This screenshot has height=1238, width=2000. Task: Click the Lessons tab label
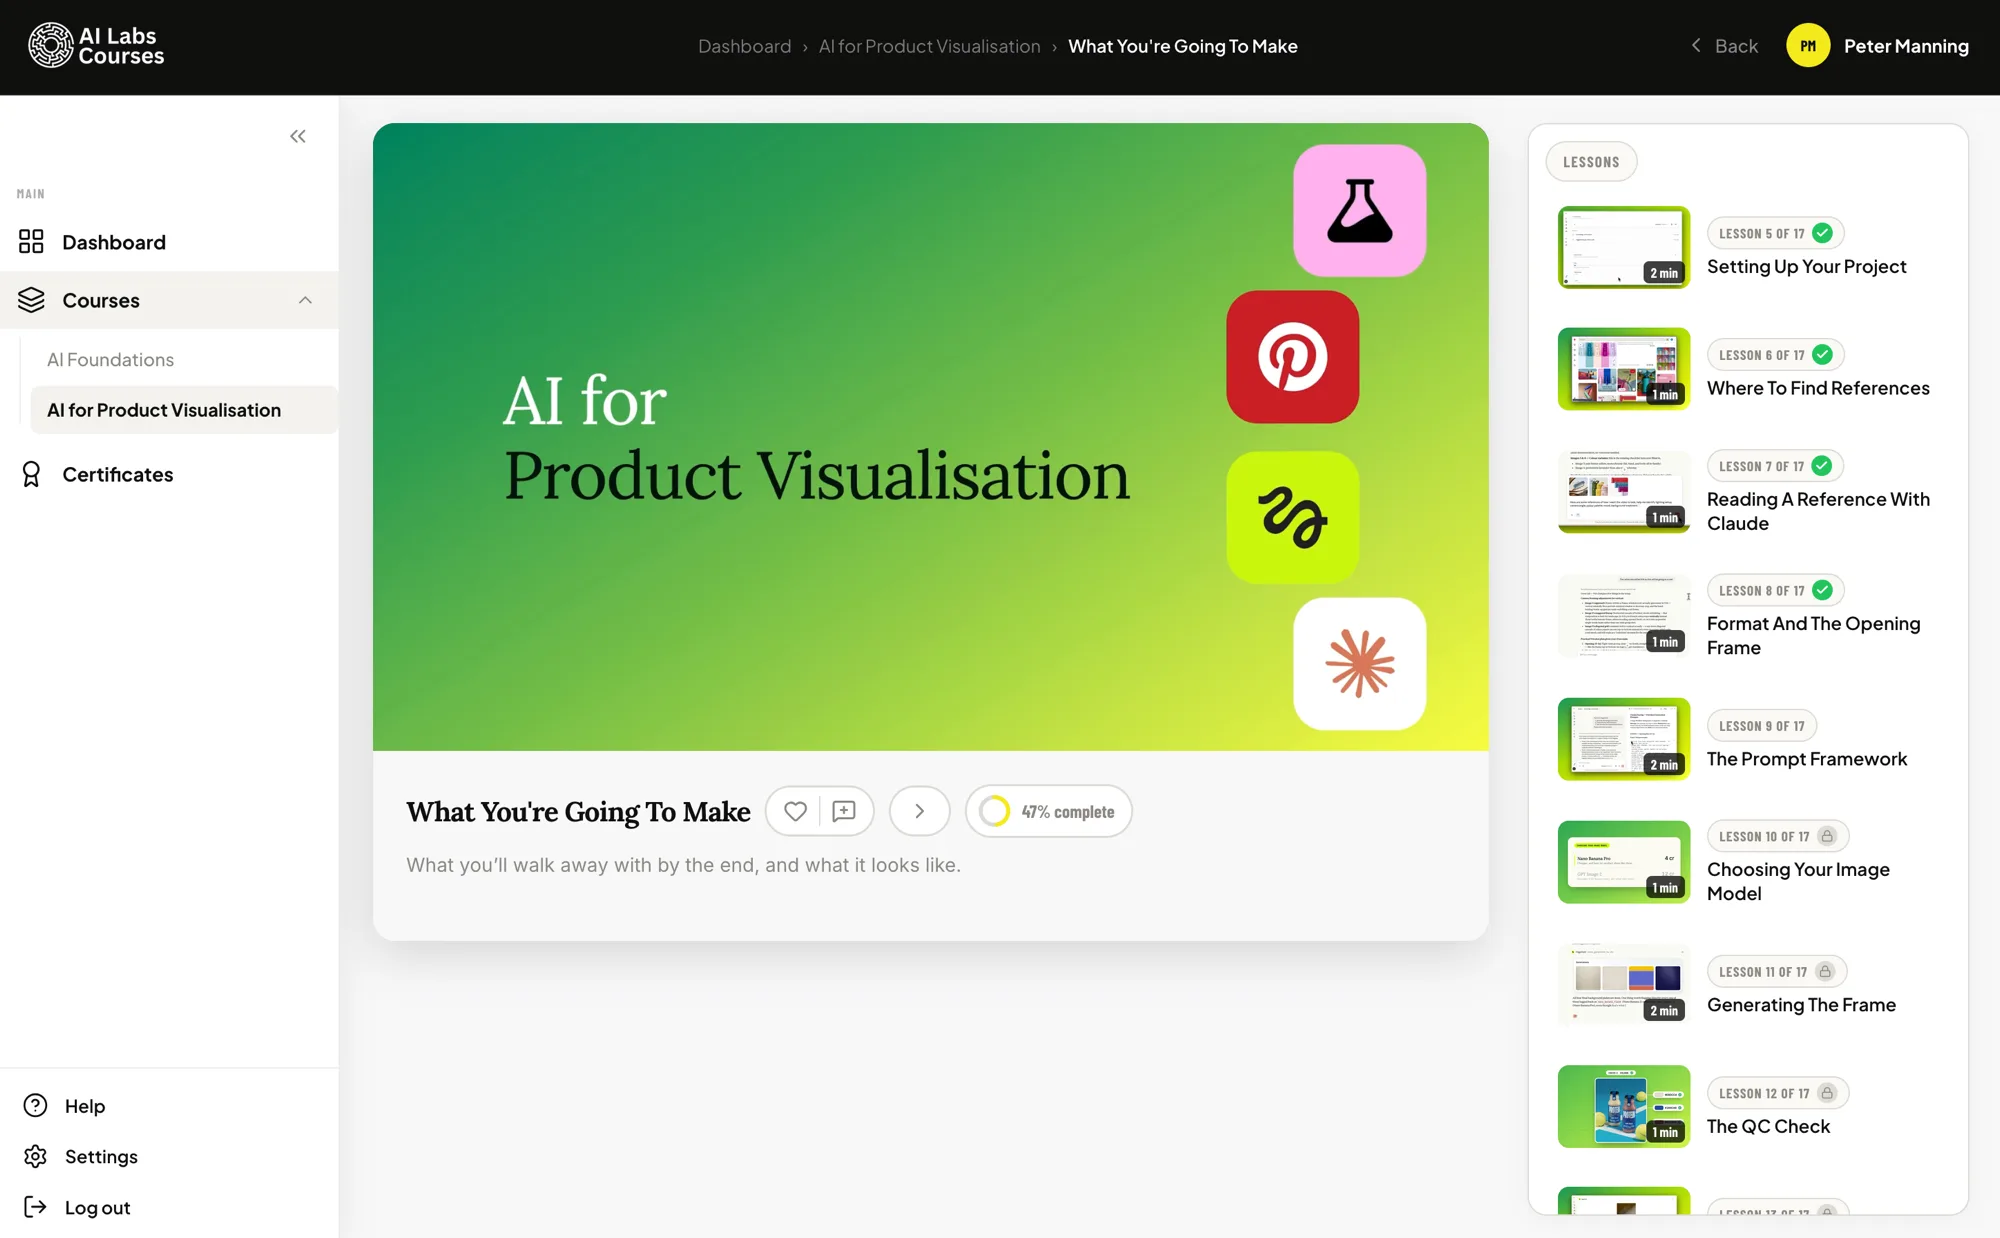click(x=1591, y=162)
